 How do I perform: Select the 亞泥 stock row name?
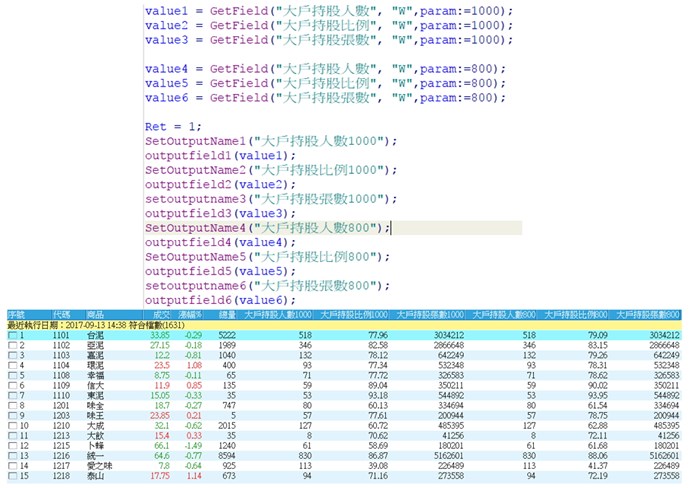(96, 344)
